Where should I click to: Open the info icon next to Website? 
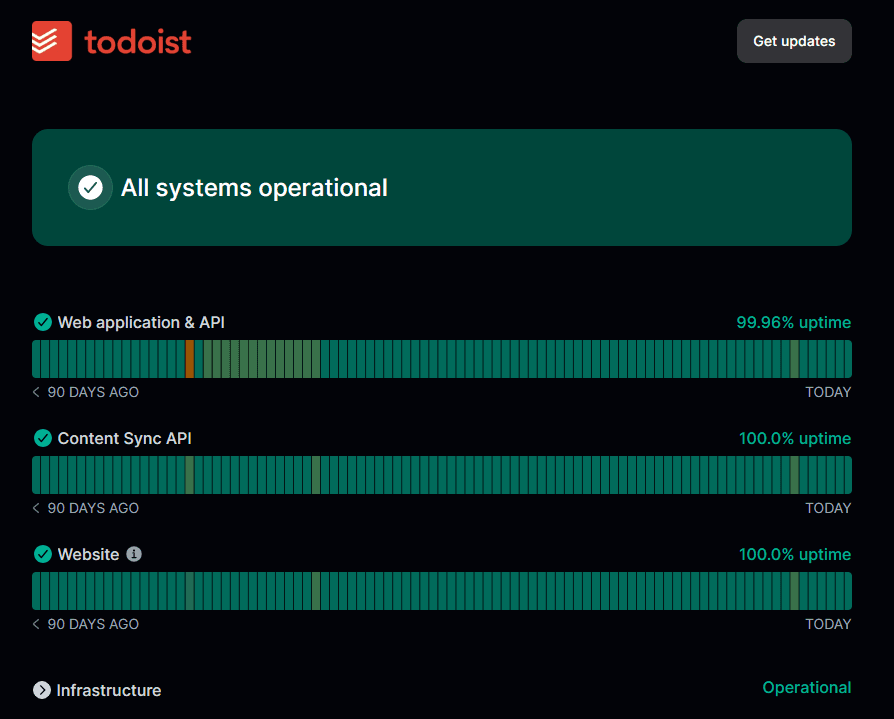click(x=133, y=554)
